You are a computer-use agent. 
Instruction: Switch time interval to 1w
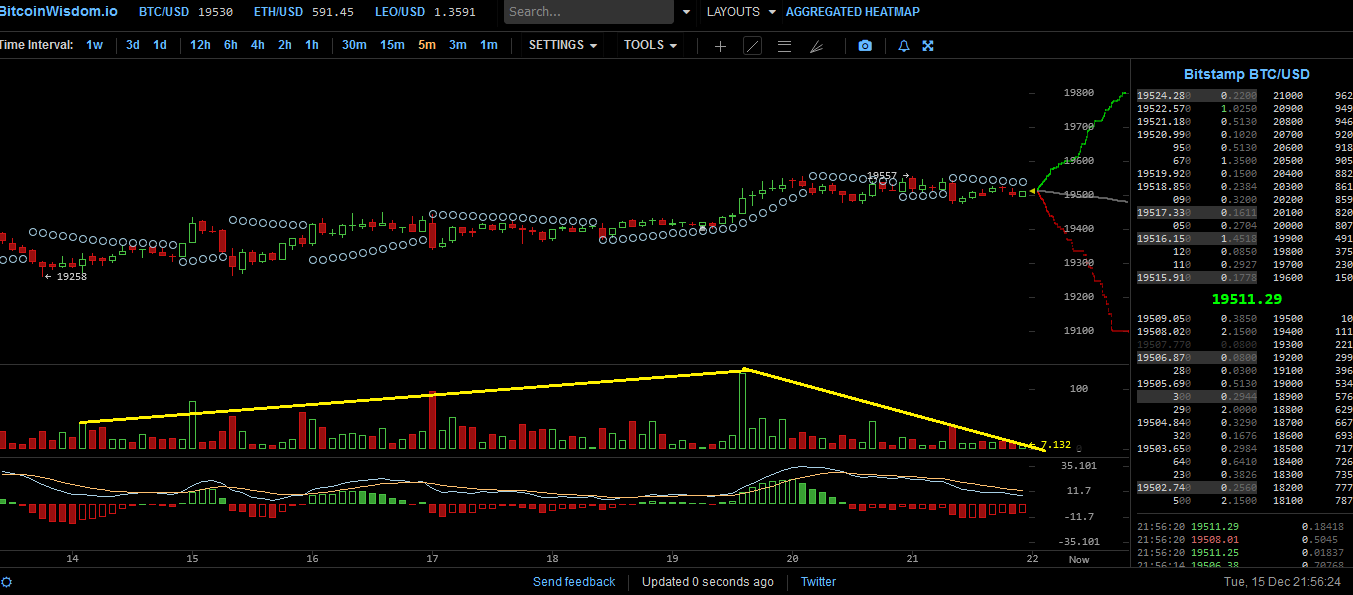click(94, 45)
